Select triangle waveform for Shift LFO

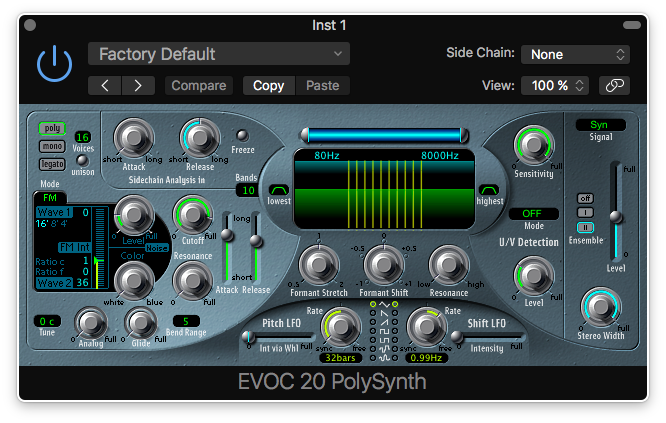point(395,304)
